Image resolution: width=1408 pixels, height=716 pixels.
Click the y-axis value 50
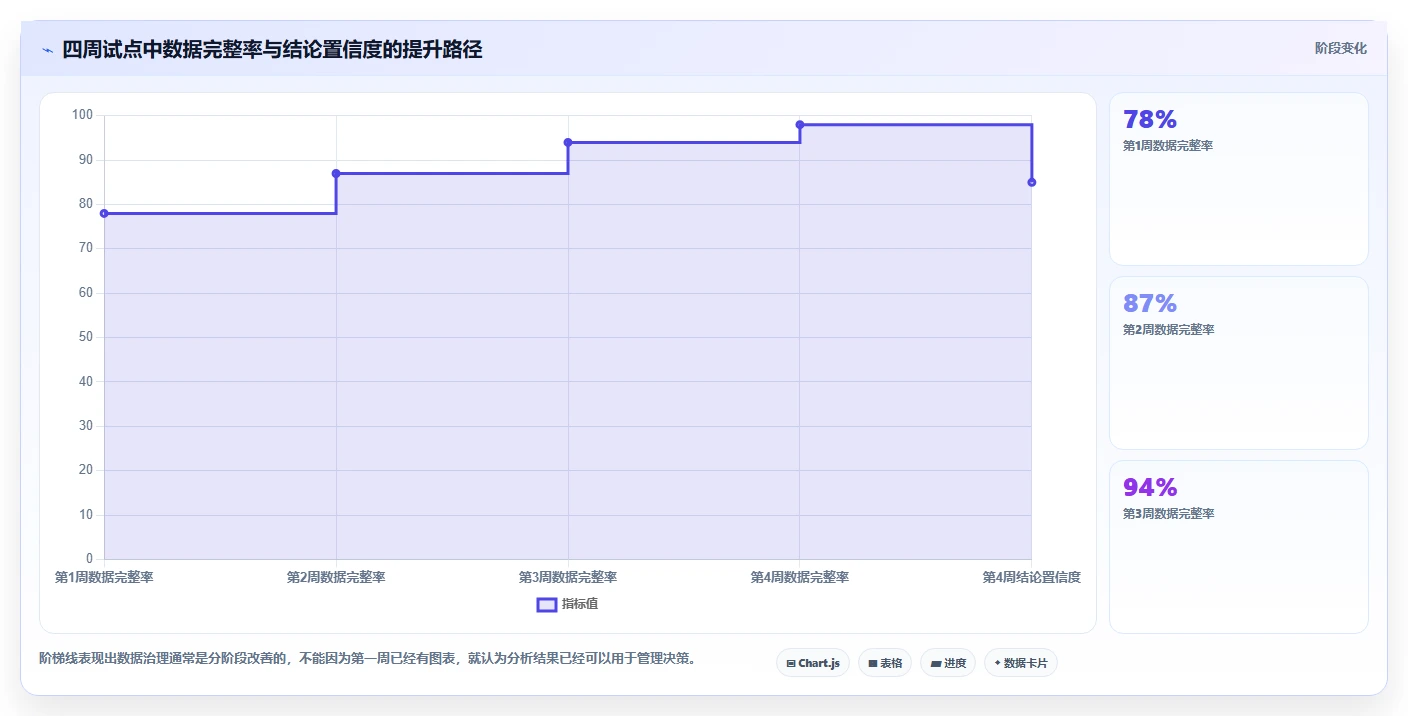click(85, 337)
